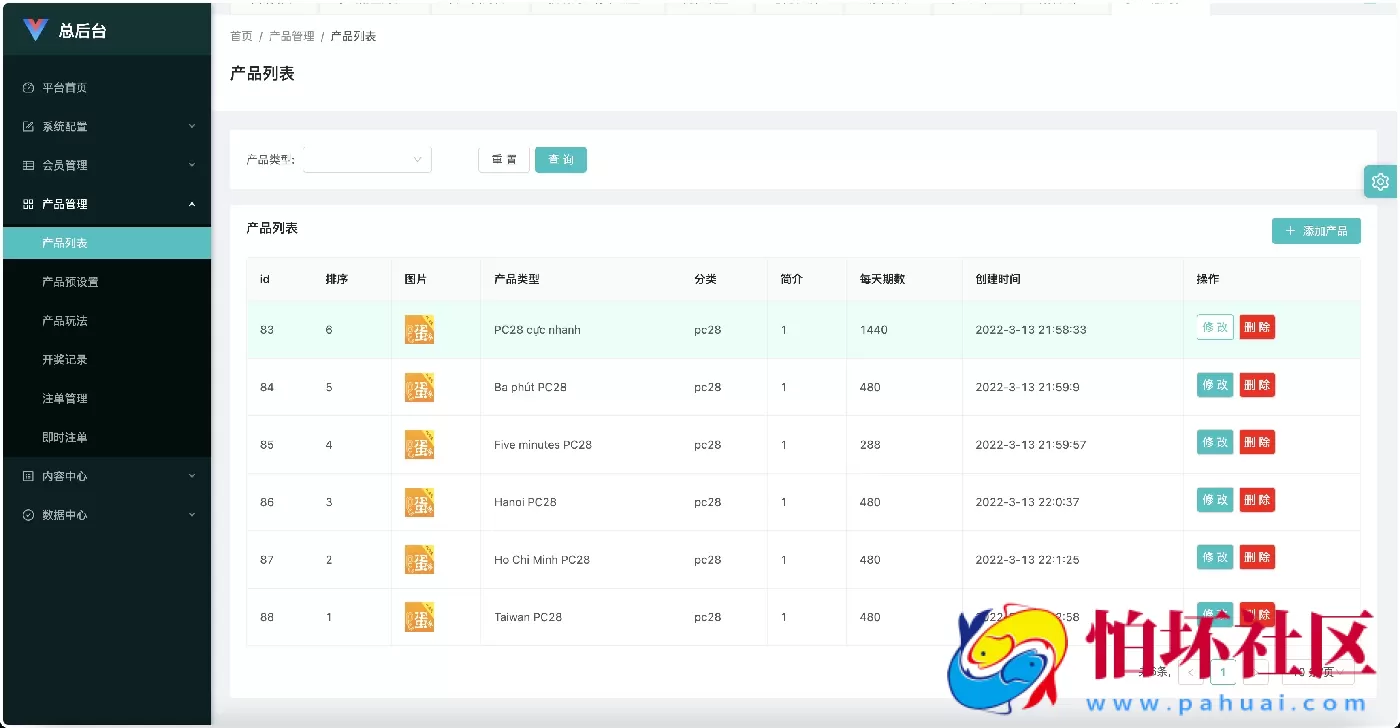Click the 会员管理 list icon
1400x728 pixels.
(28, 165)
